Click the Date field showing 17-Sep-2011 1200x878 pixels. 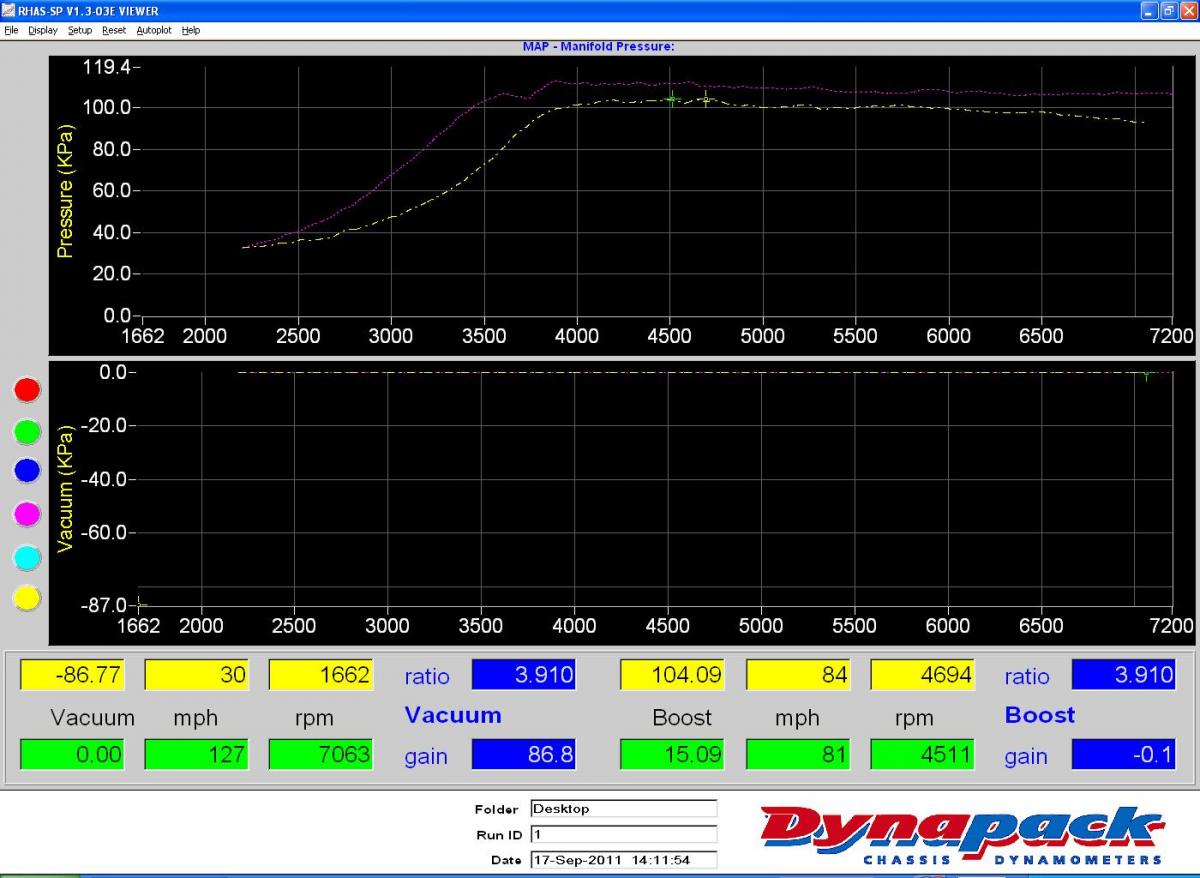point(623,860)
